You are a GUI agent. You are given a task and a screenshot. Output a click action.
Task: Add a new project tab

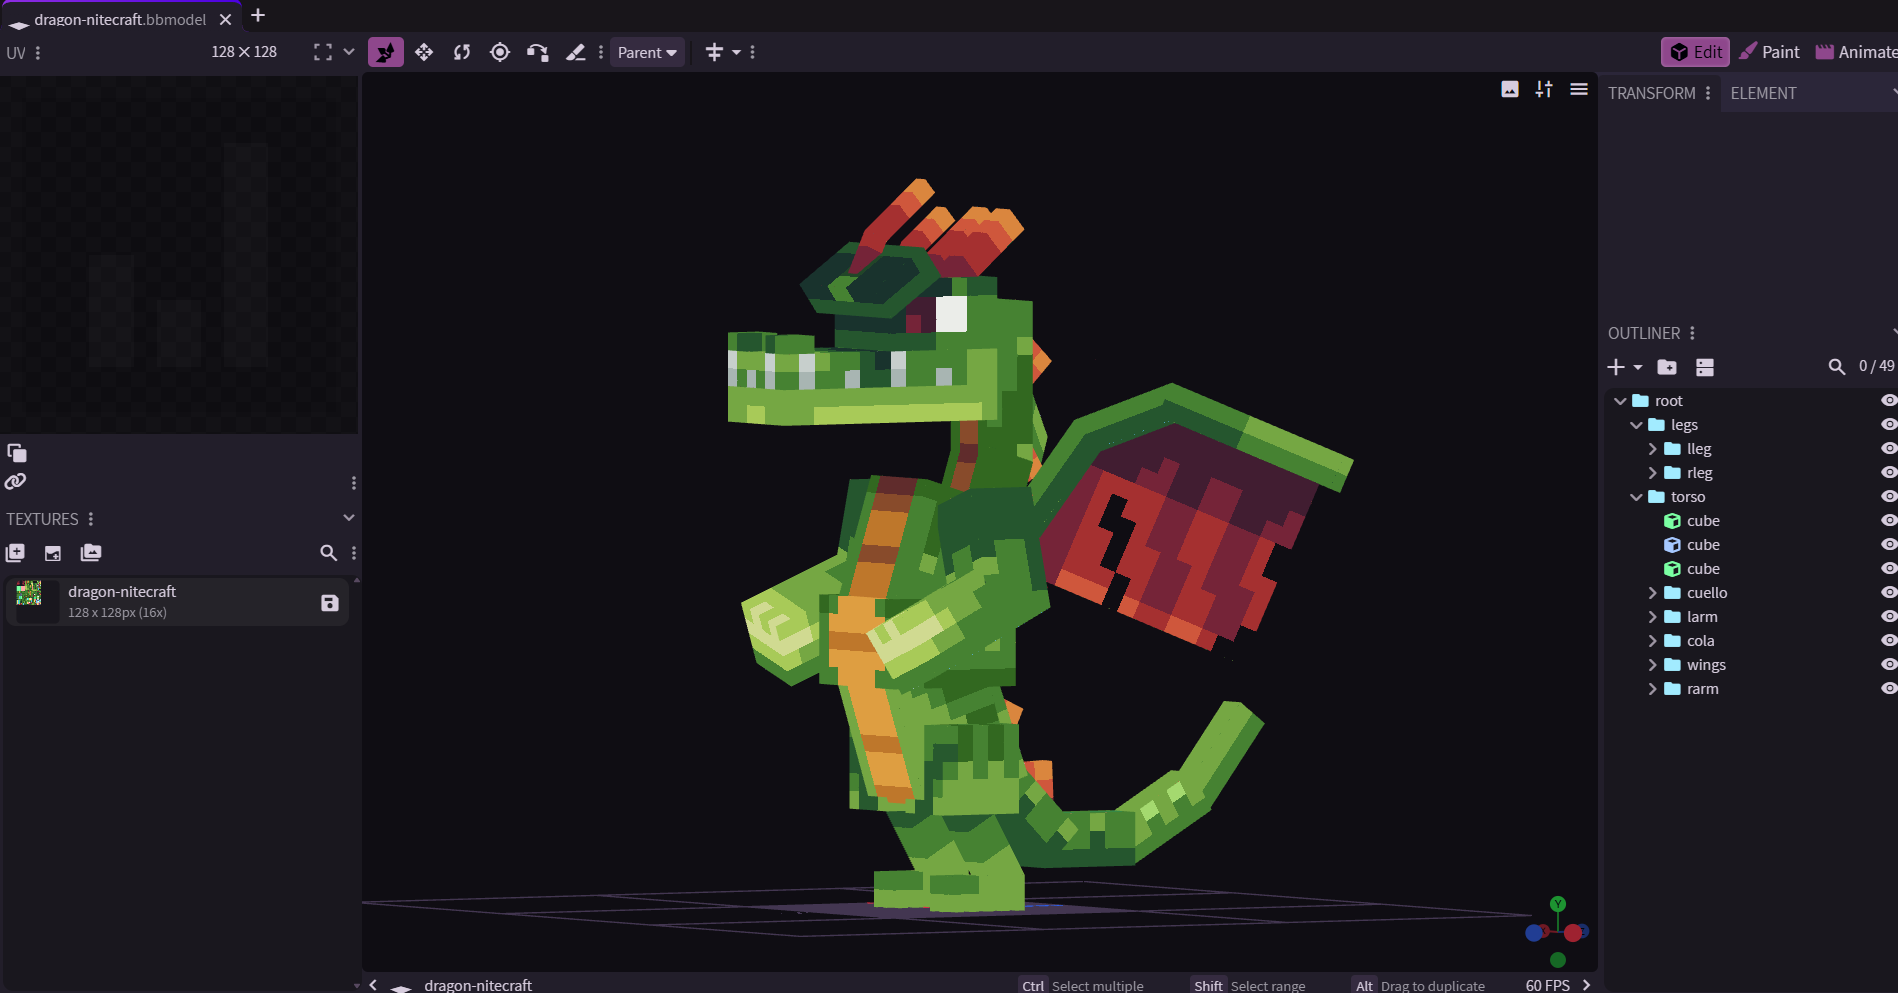click(258, 16)
